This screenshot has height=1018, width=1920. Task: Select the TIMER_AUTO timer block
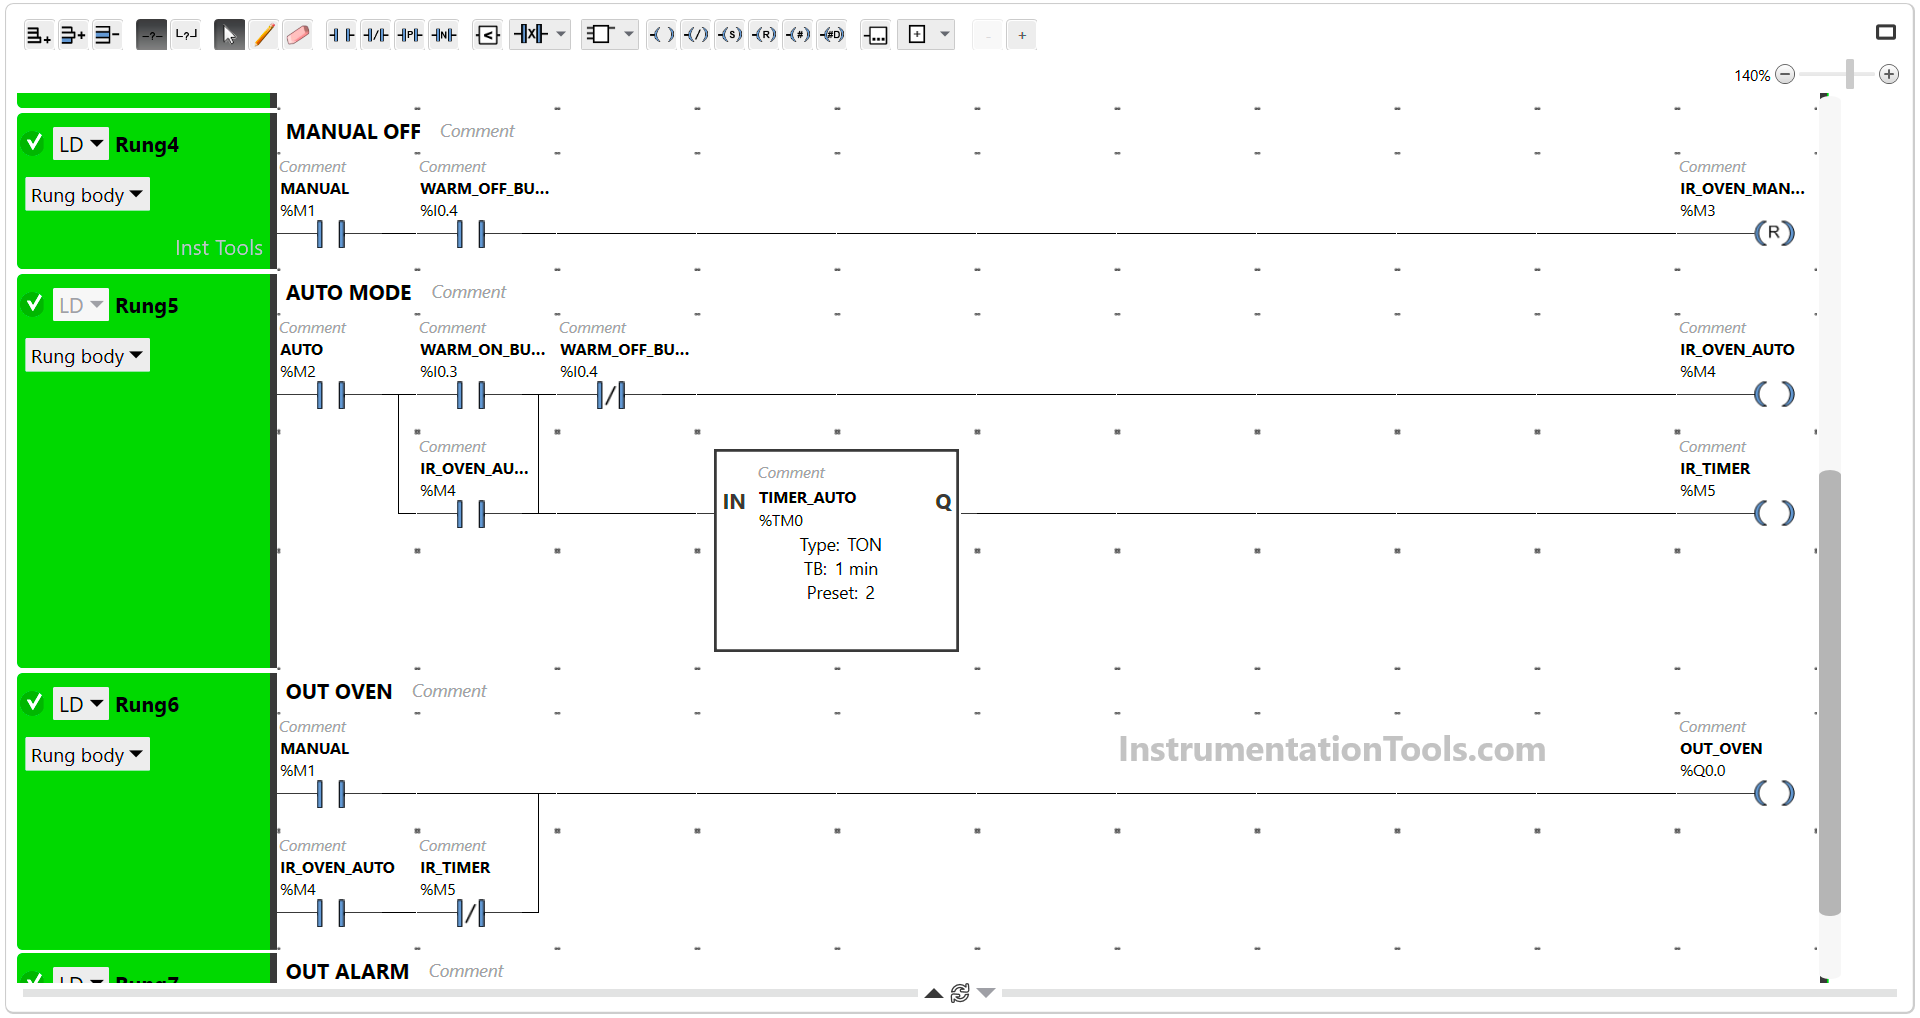point(837,550)
